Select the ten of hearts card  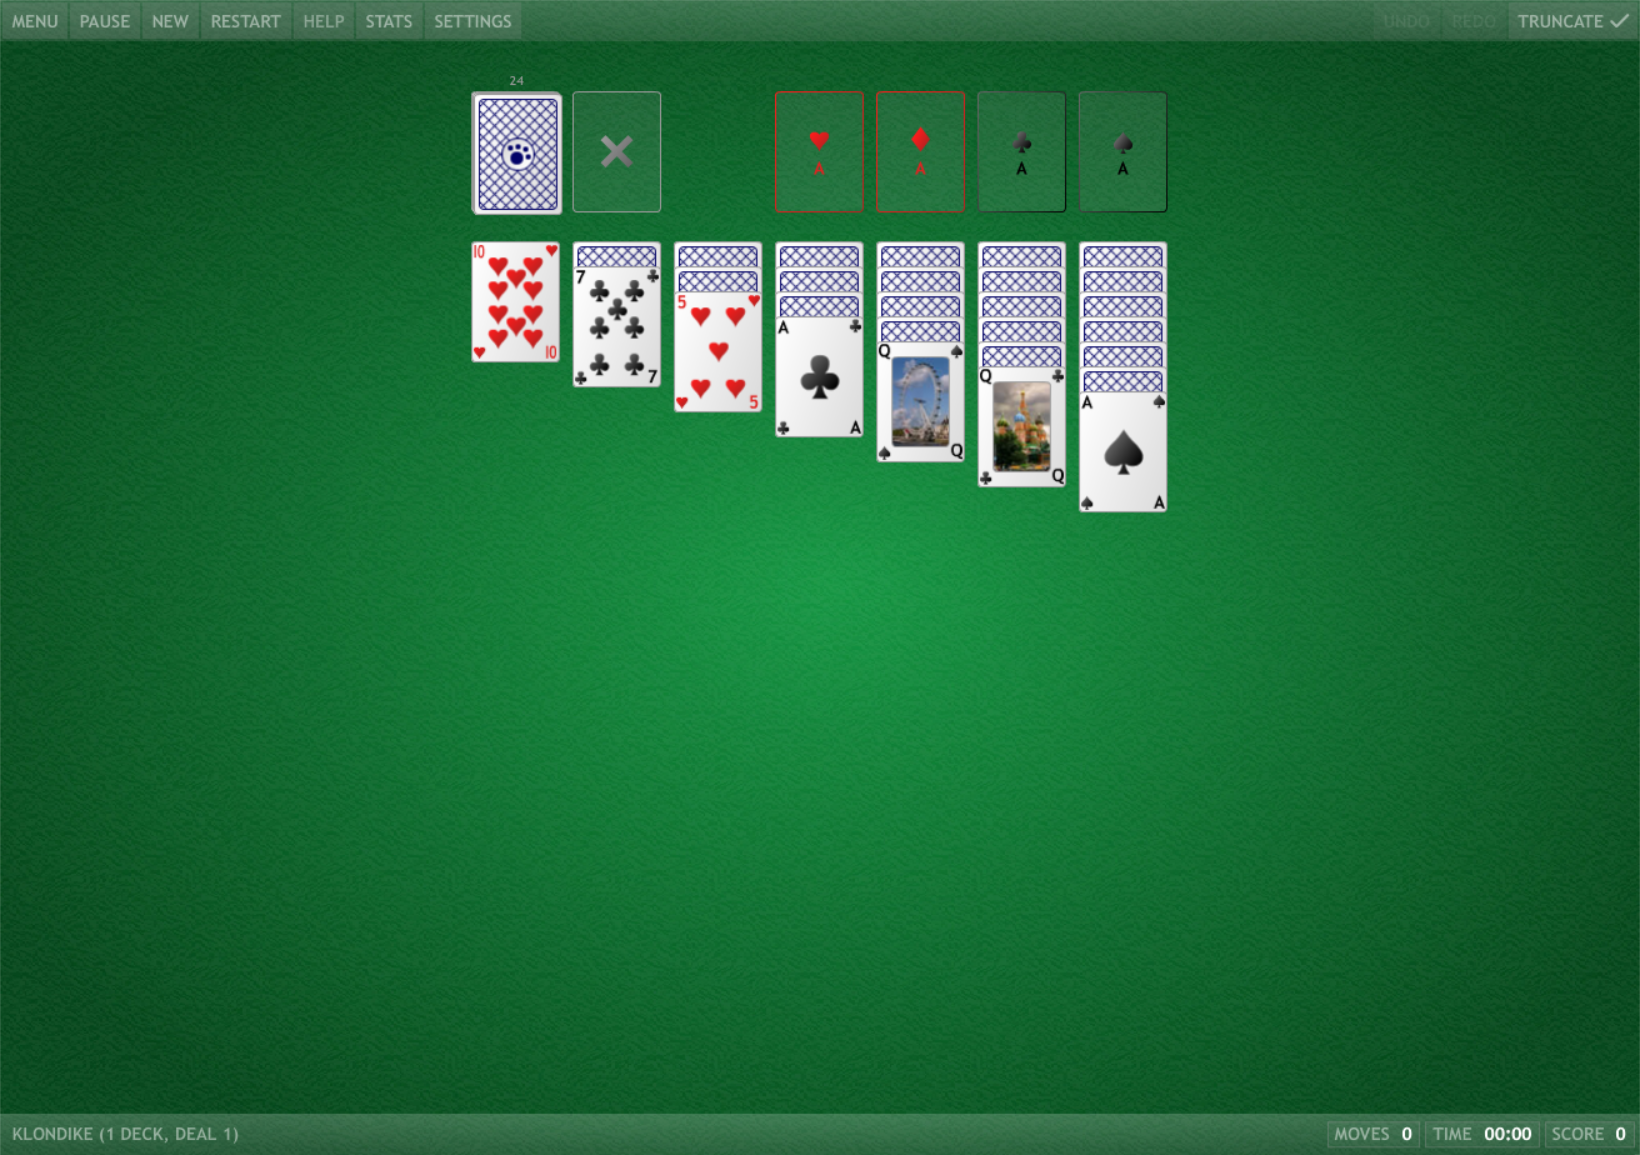click(515, 302)
